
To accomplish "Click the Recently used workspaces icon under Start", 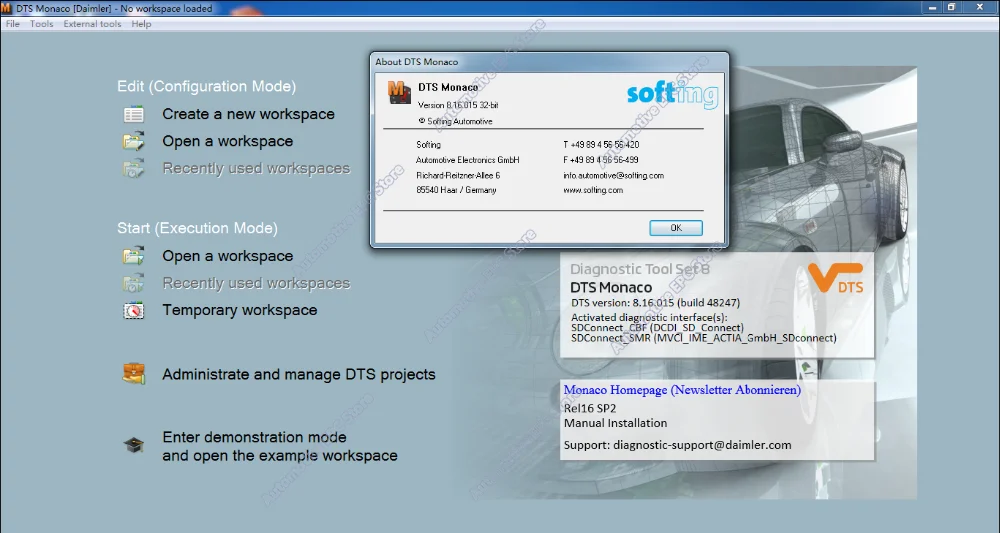I will pos(134,283).
